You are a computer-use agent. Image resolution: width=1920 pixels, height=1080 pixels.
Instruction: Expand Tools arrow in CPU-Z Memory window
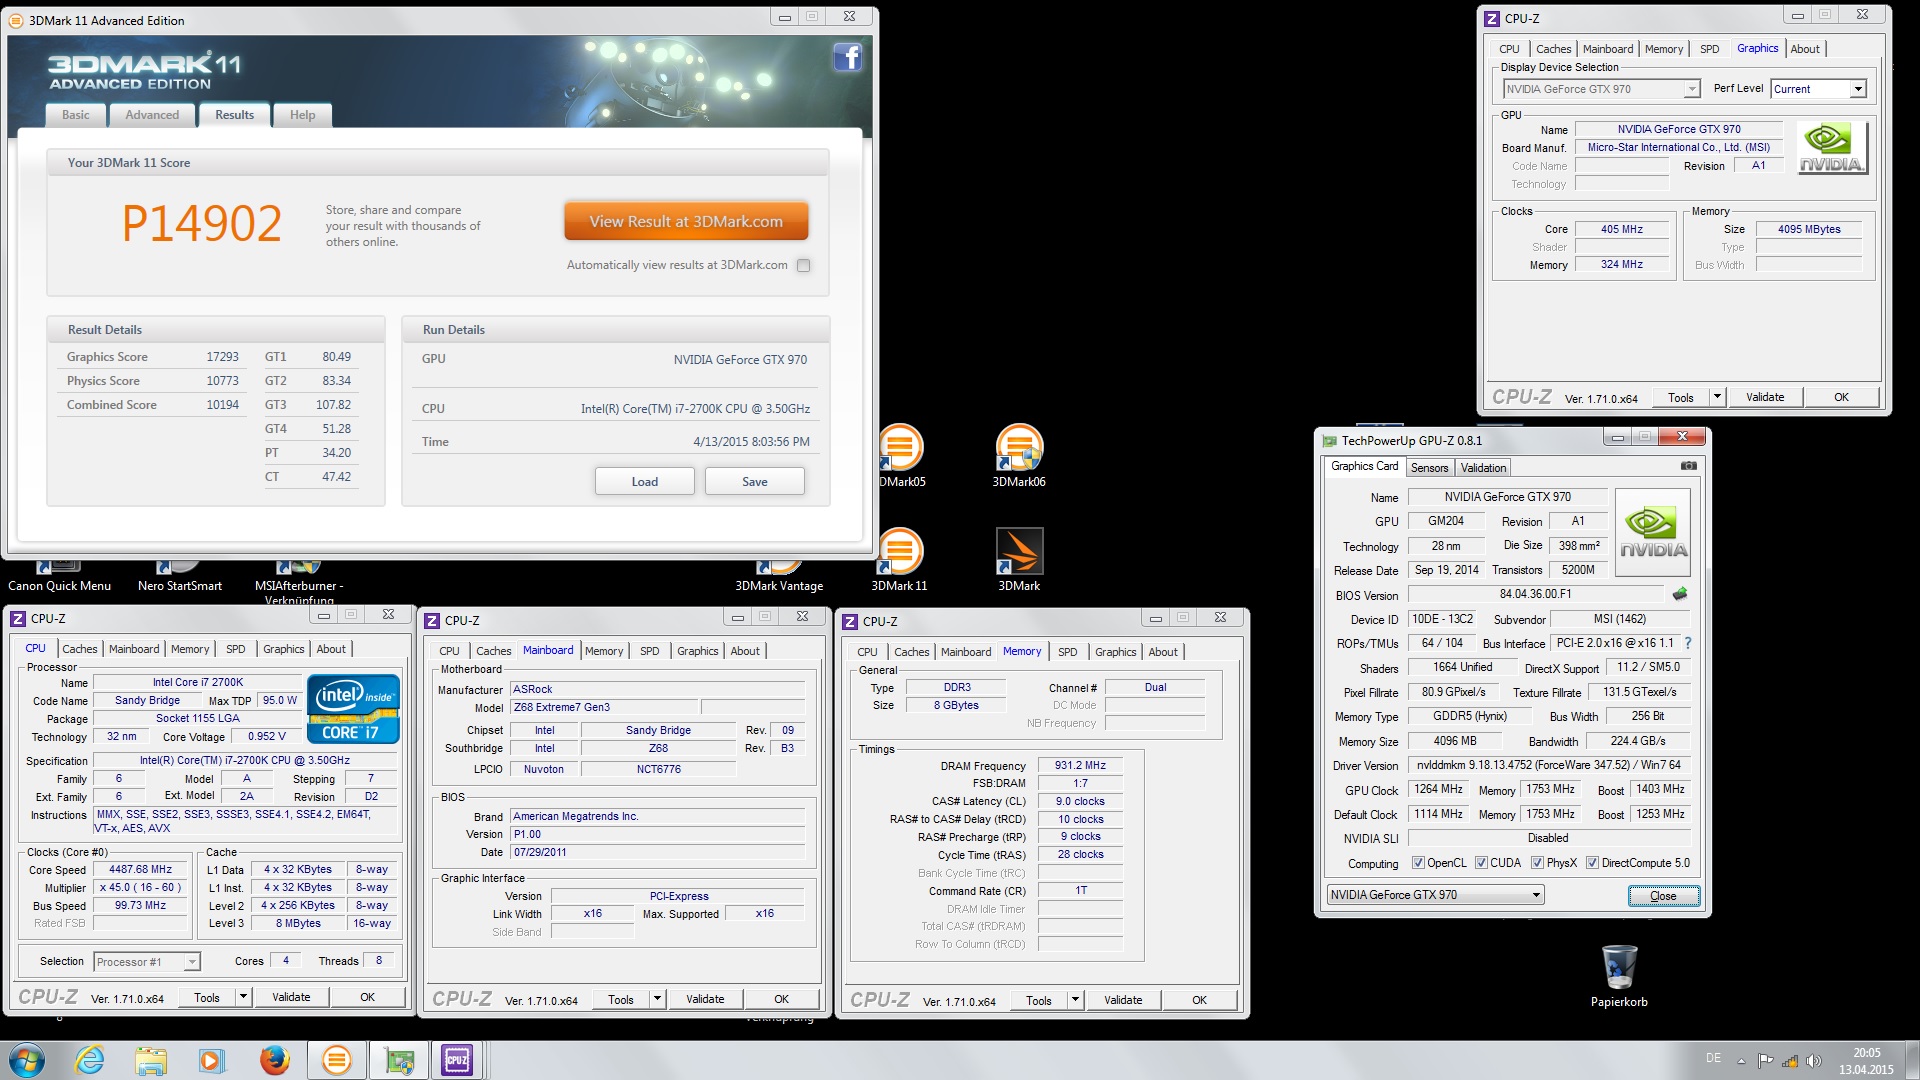1075,1000
